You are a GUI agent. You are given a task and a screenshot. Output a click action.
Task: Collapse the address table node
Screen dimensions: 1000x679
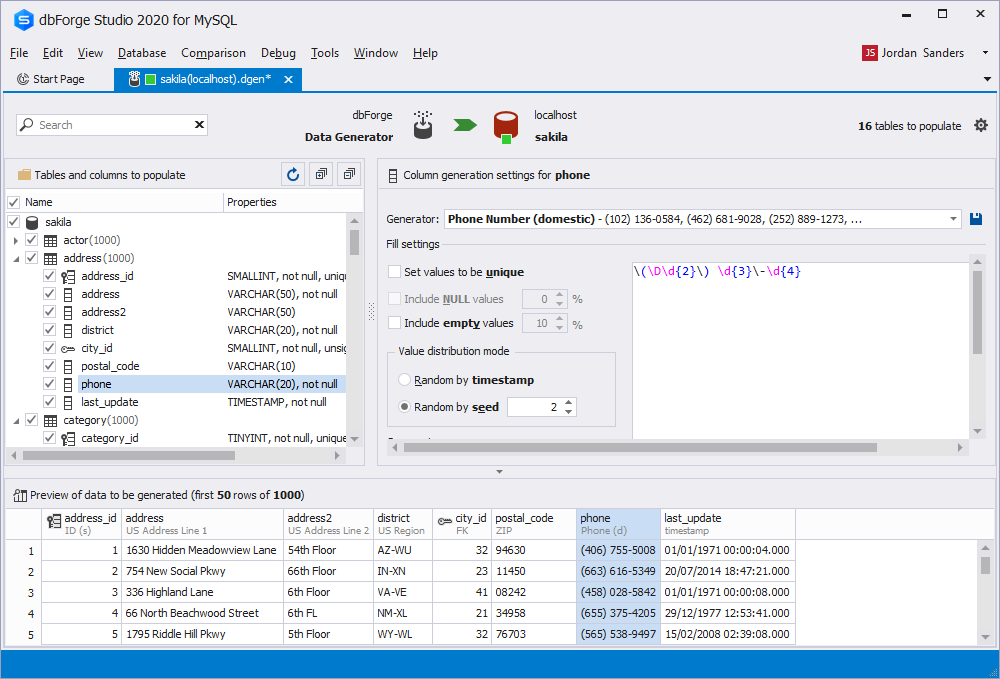click(16, 258)
